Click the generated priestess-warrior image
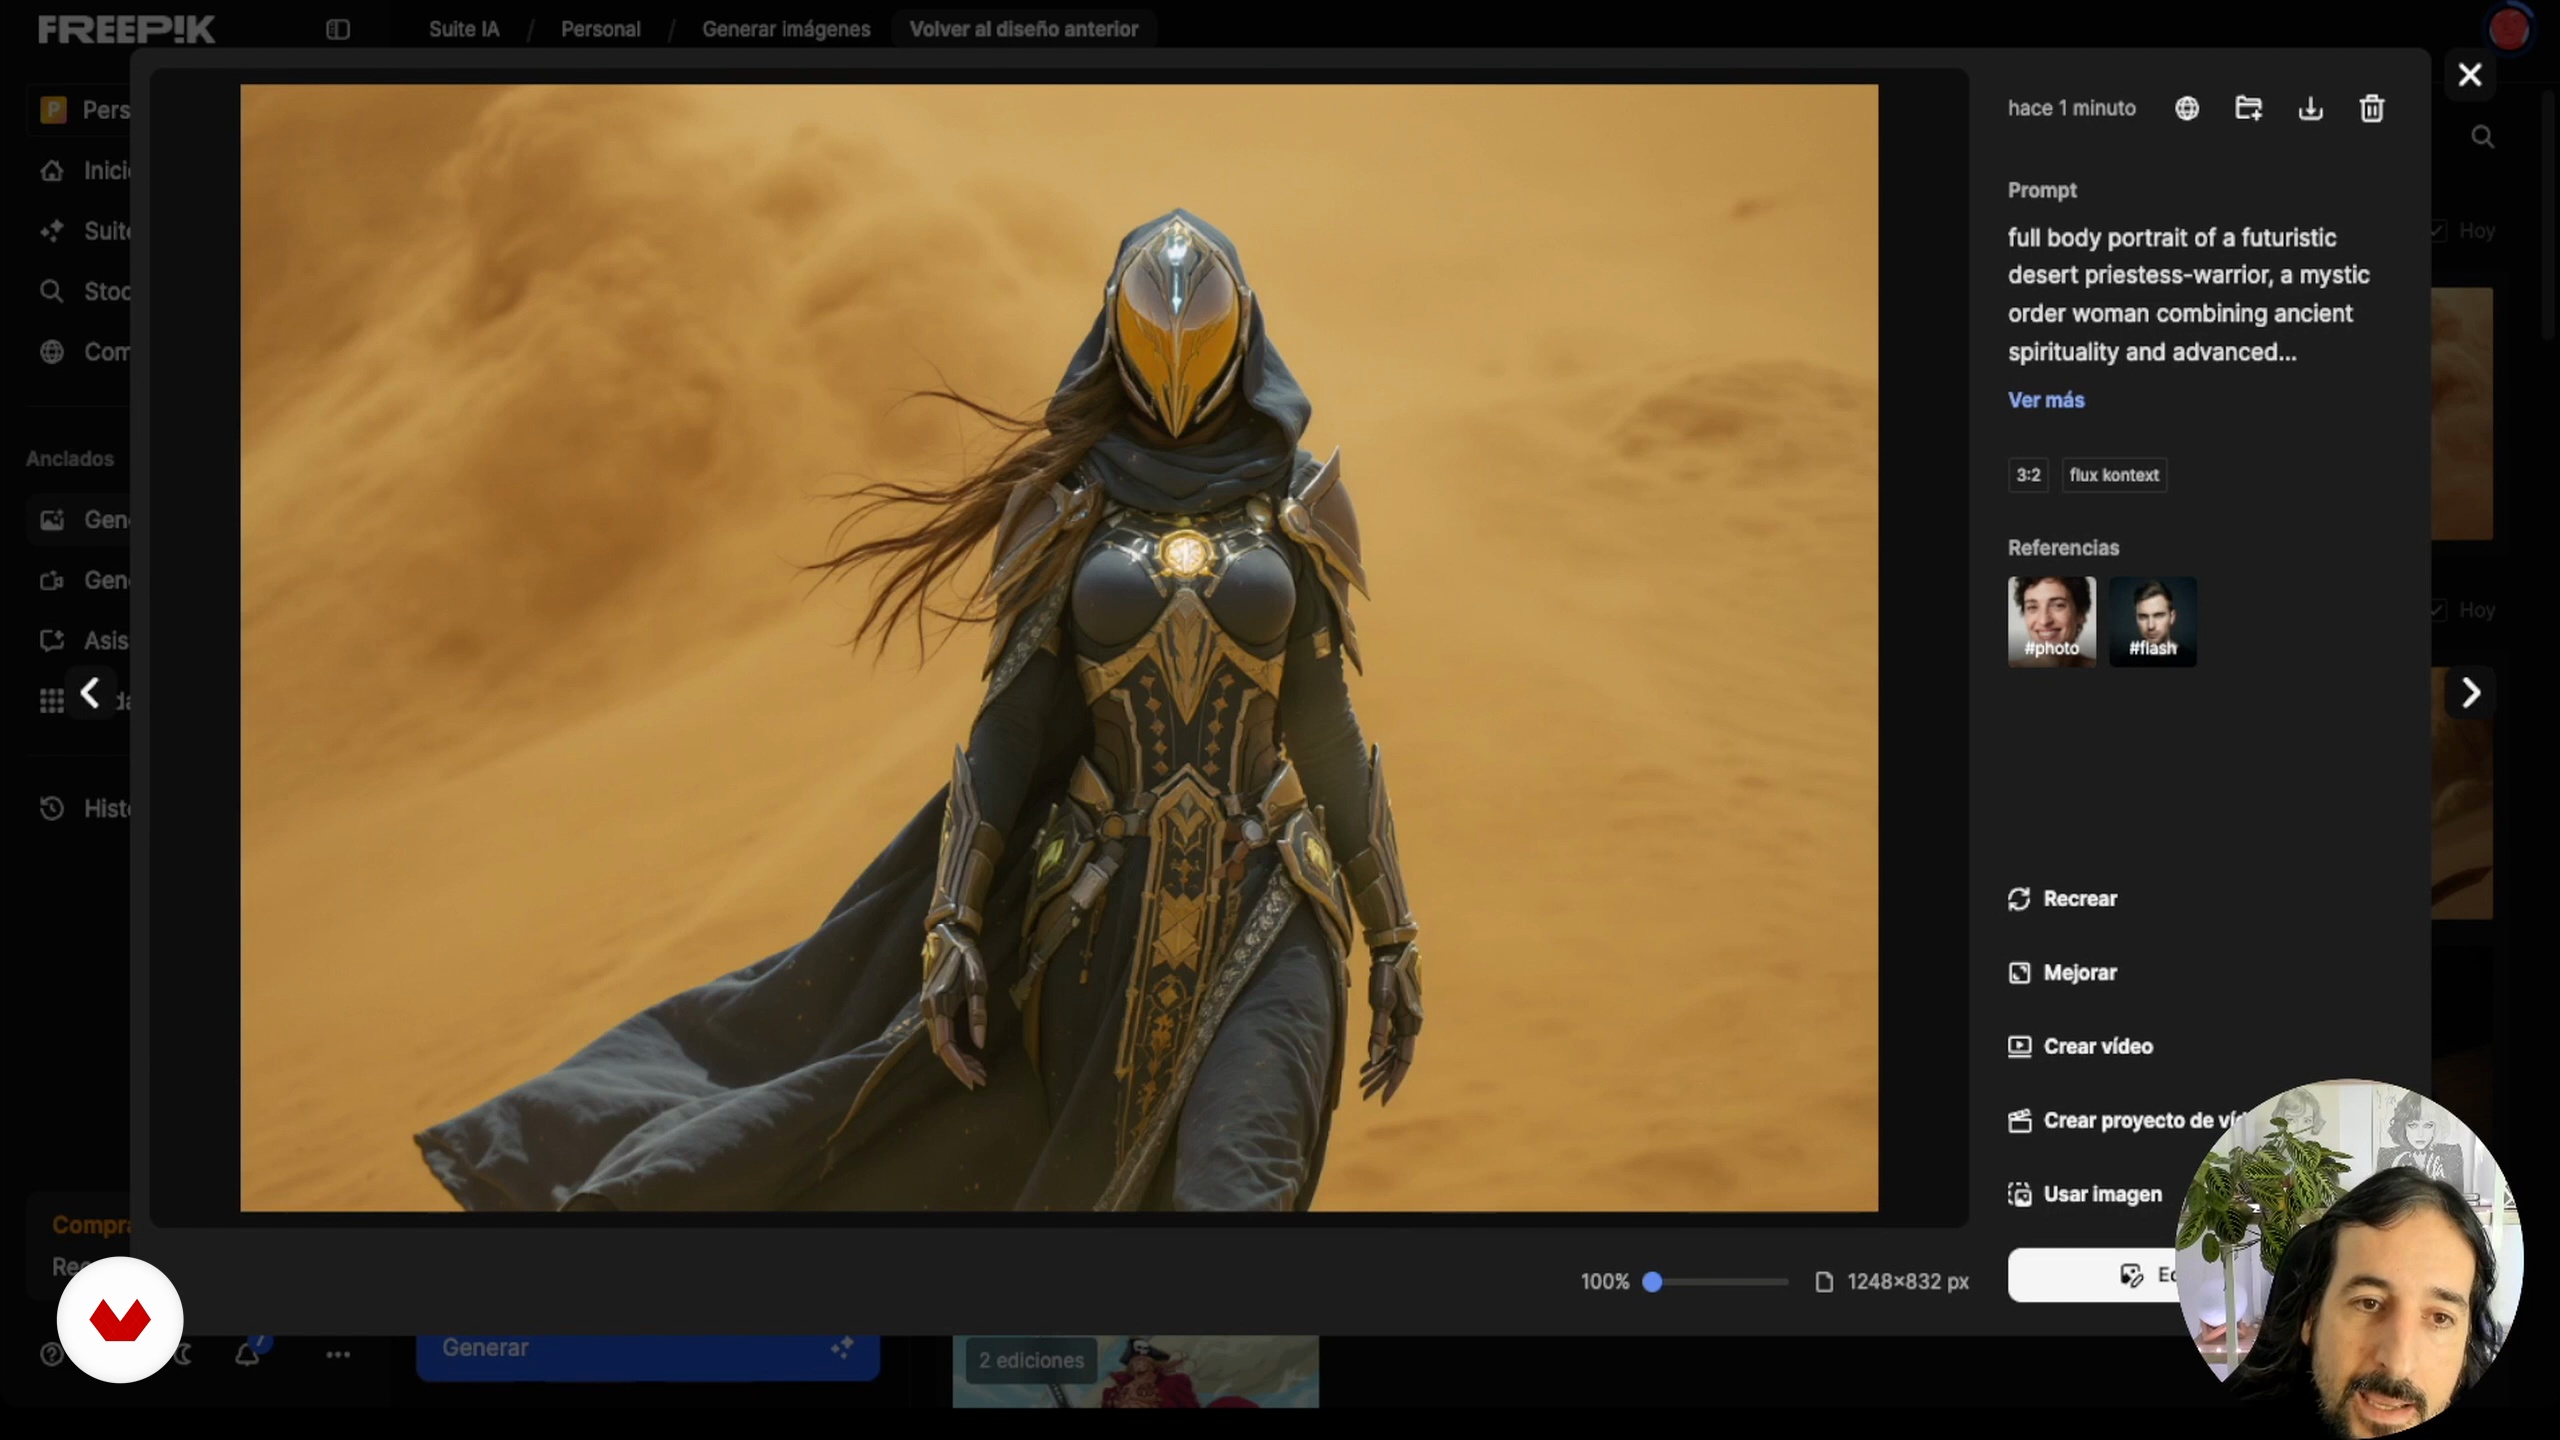Screen dimensions: 2560x1440 [x=1059, y=648]
